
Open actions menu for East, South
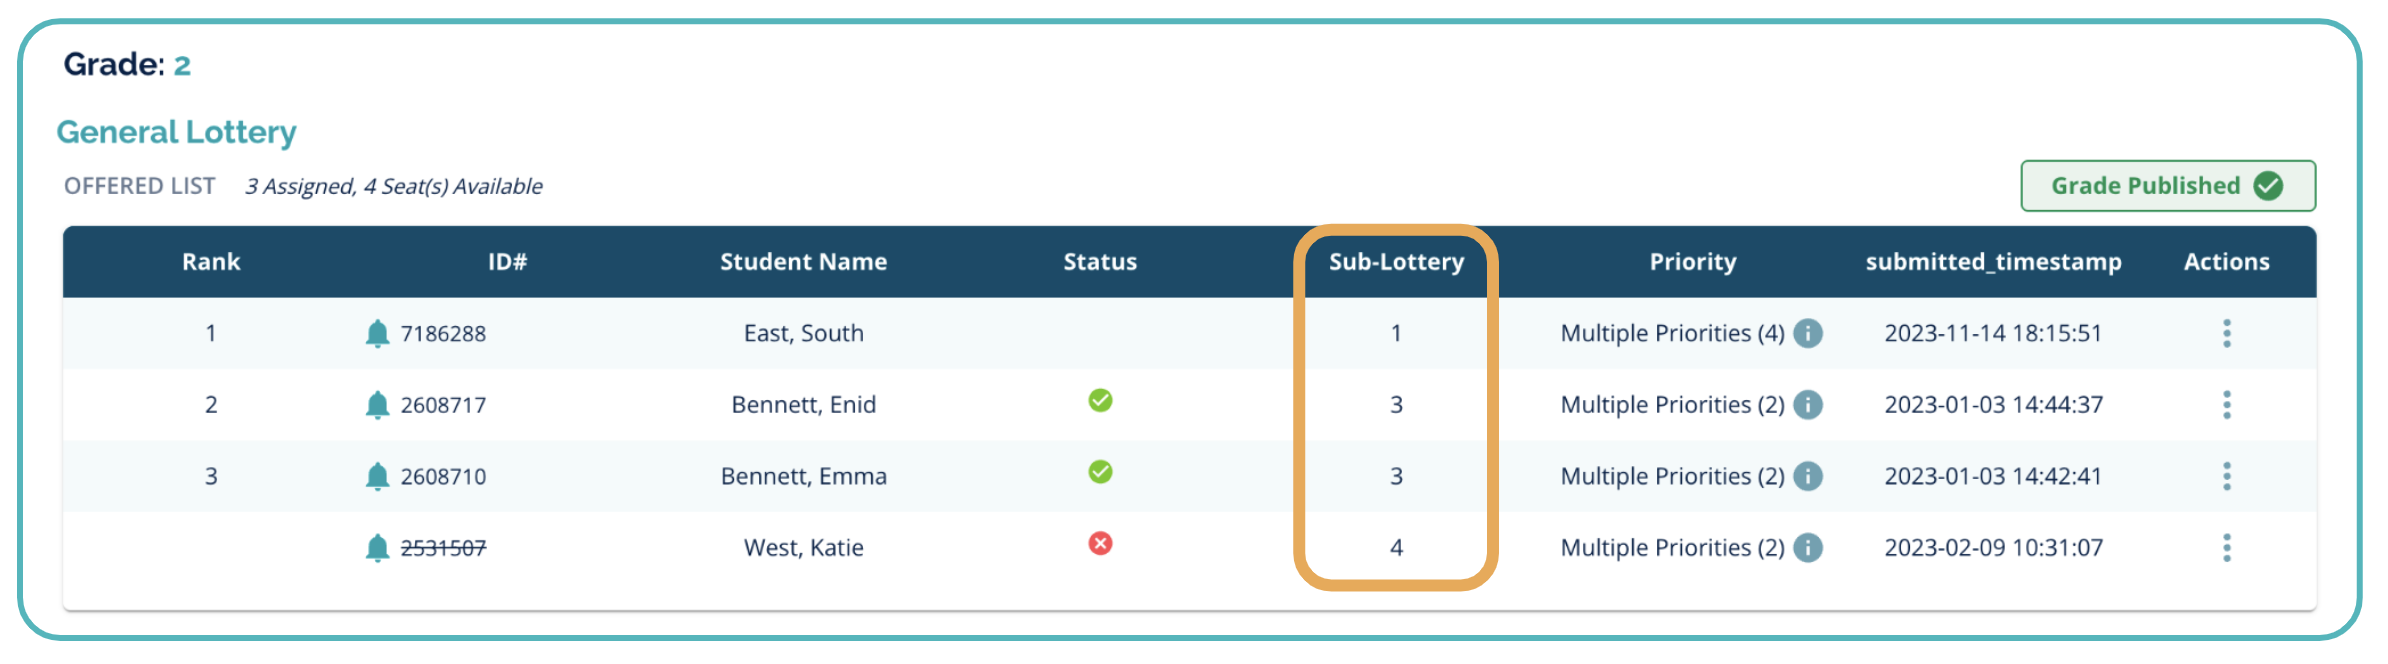[2226, 333]
